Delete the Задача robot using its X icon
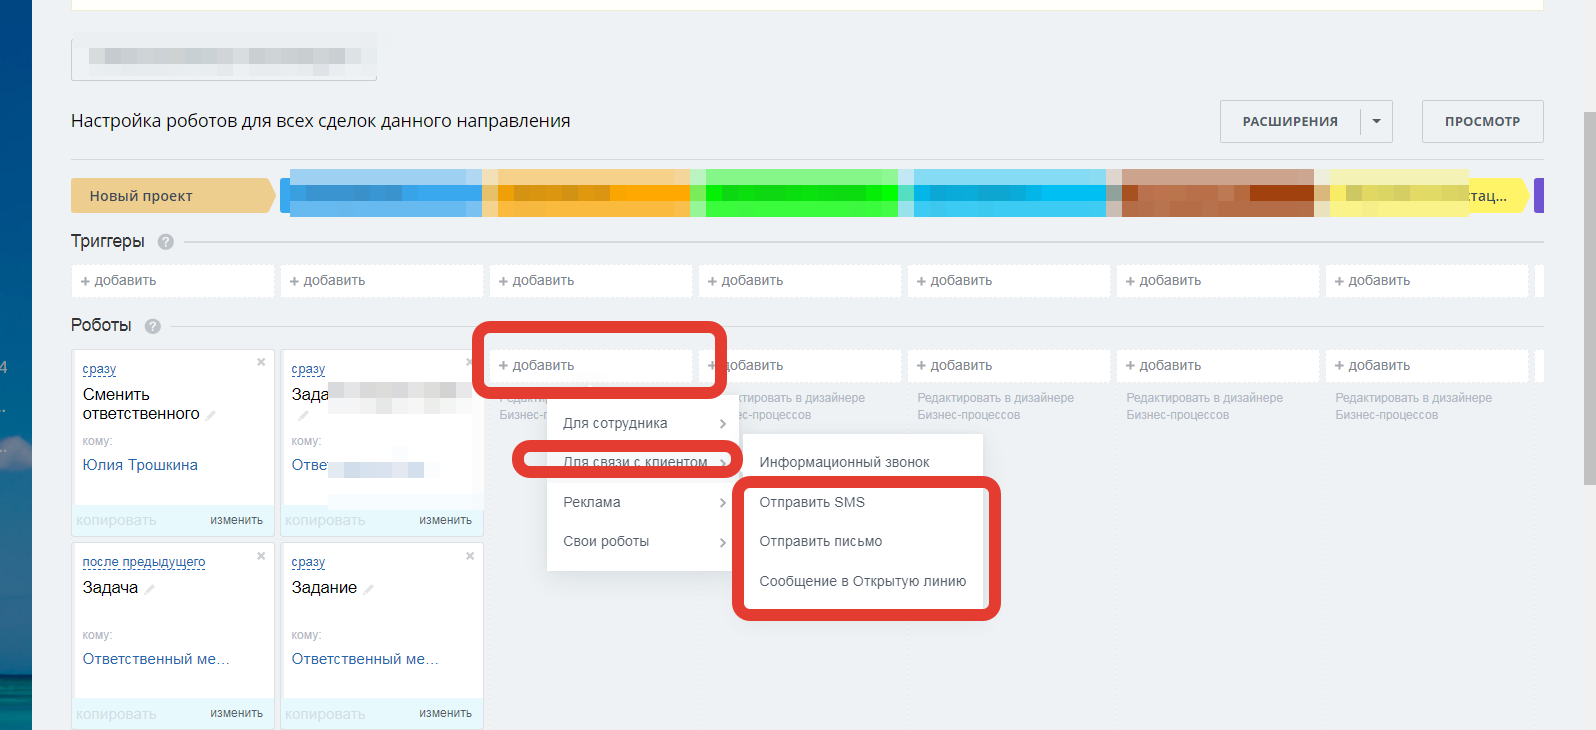 tap(261, 556)
